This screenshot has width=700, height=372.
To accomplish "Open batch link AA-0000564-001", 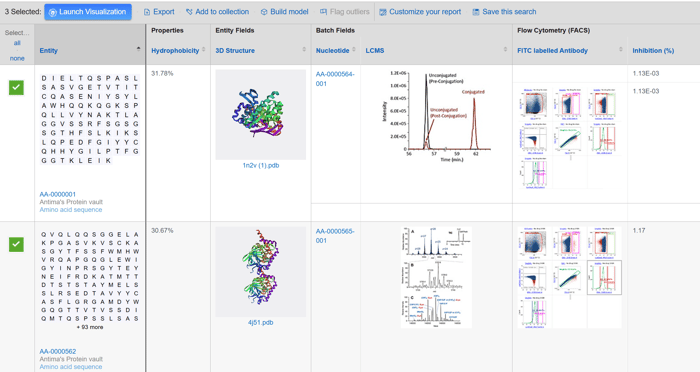I will tap(335, 79).
